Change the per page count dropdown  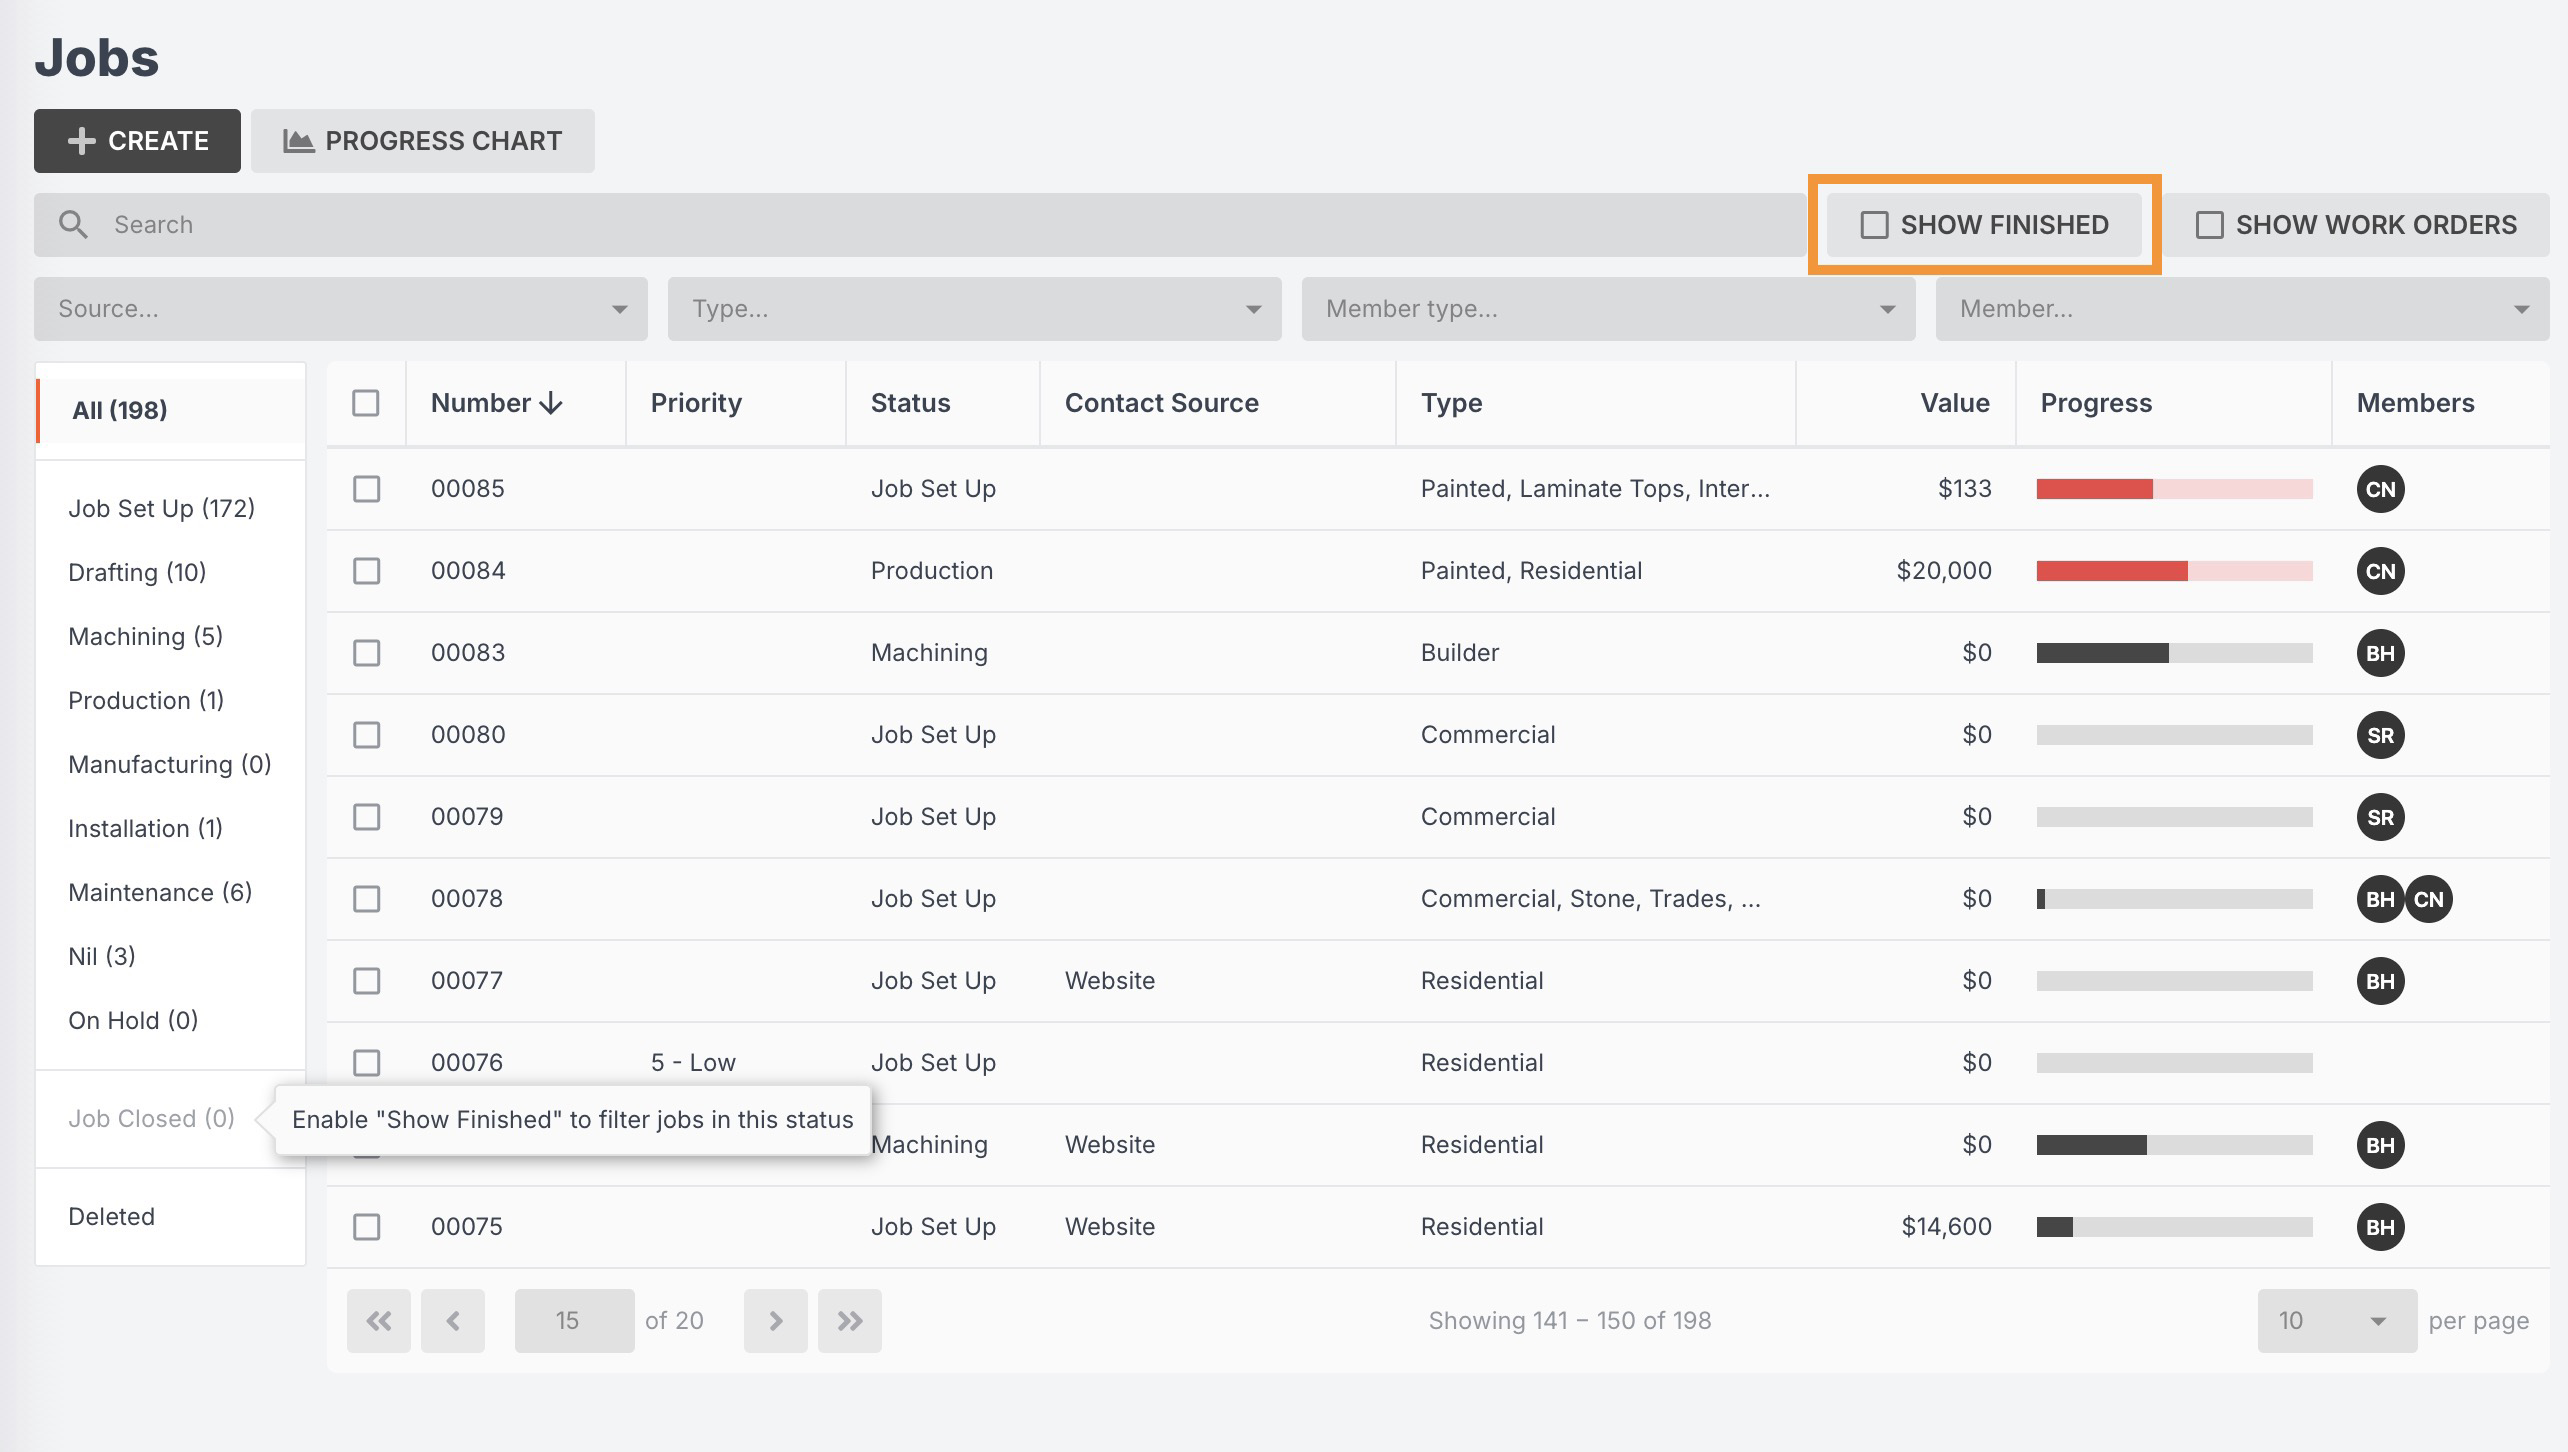2336,1321
